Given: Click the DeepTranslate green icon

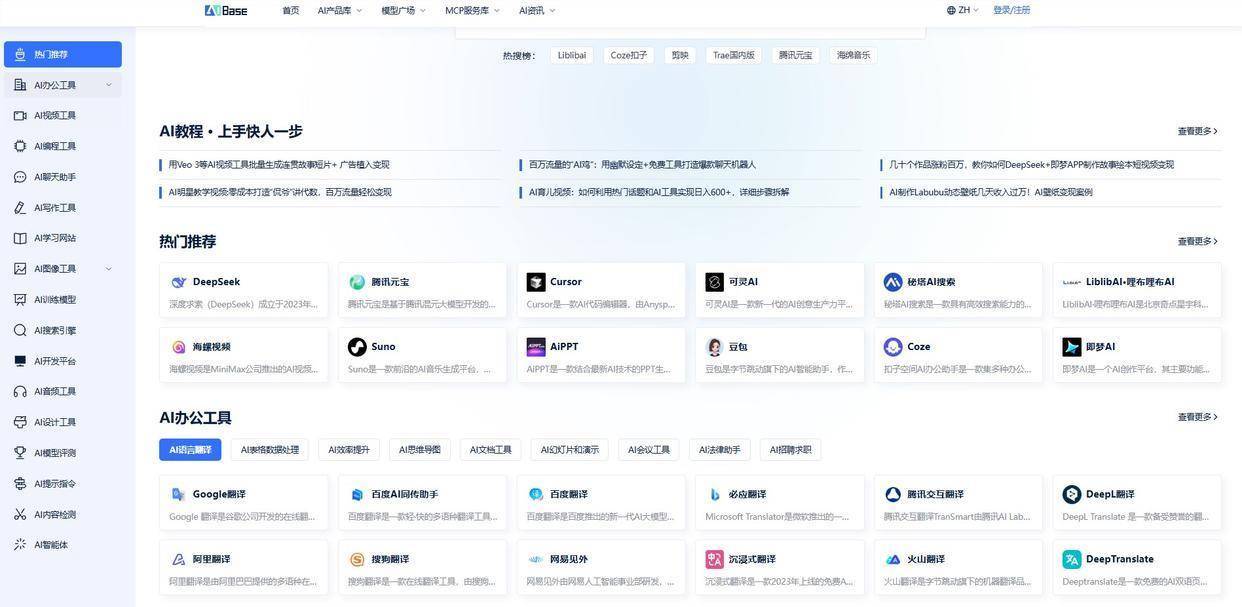Looking at the screenshot, I should coord(1072,559).
